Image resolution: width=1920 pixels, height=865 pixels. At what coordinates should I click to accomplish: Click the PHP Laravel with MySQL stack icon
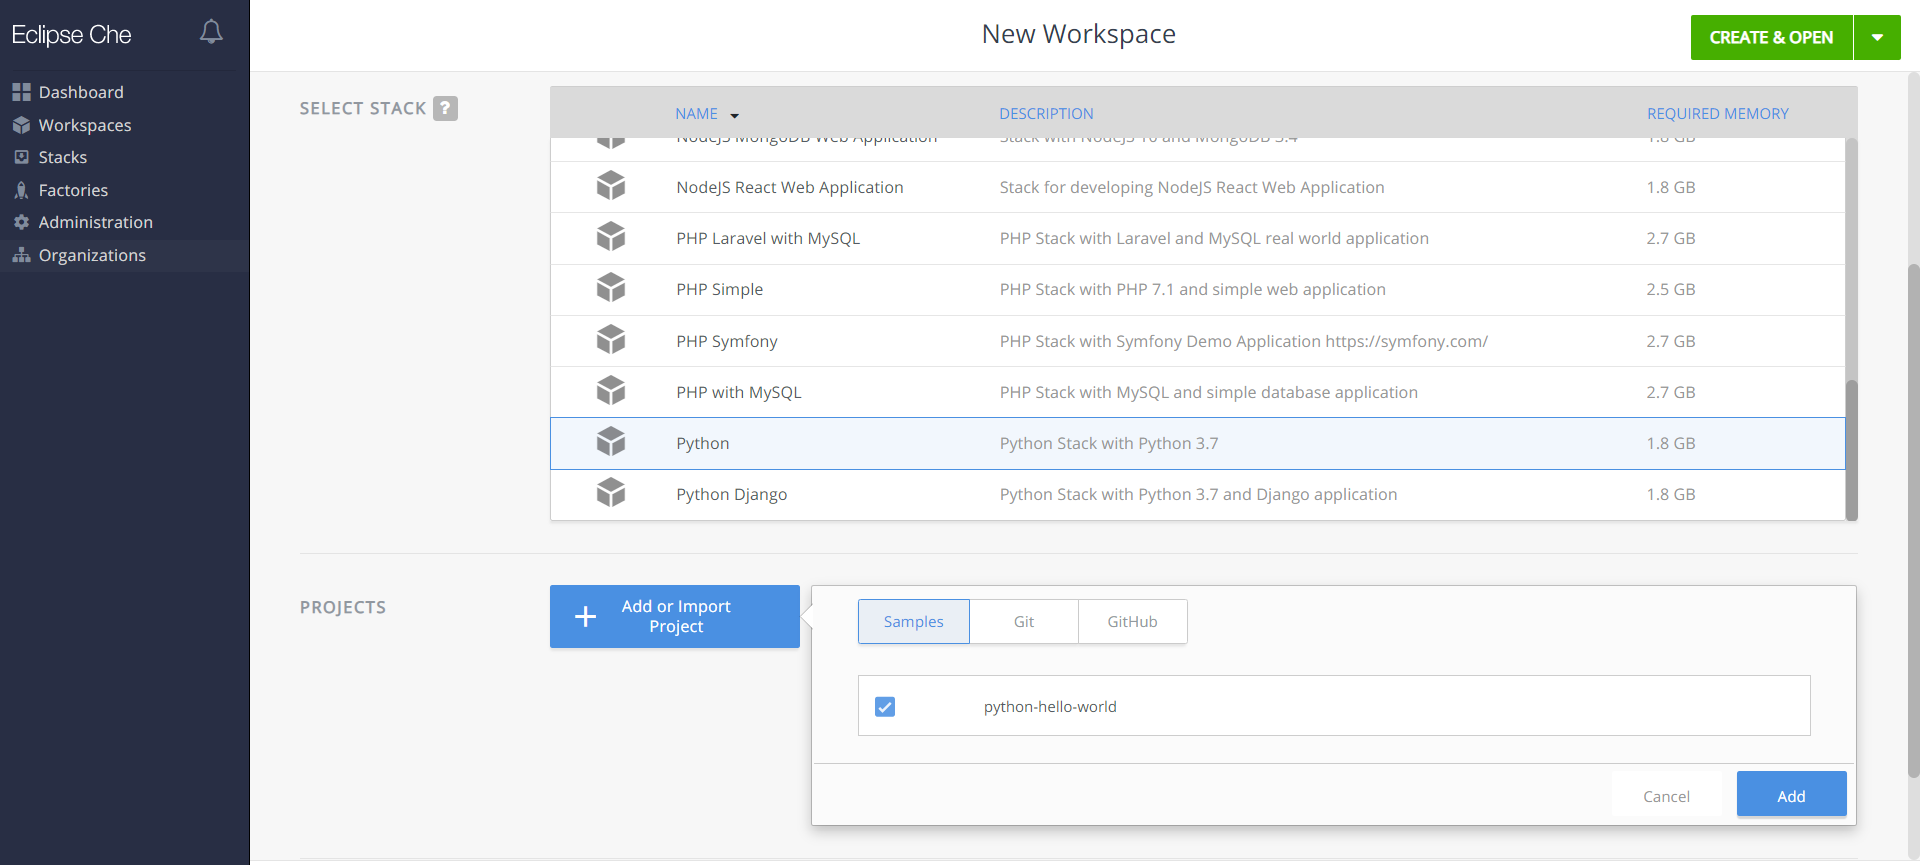coord(611,237)
